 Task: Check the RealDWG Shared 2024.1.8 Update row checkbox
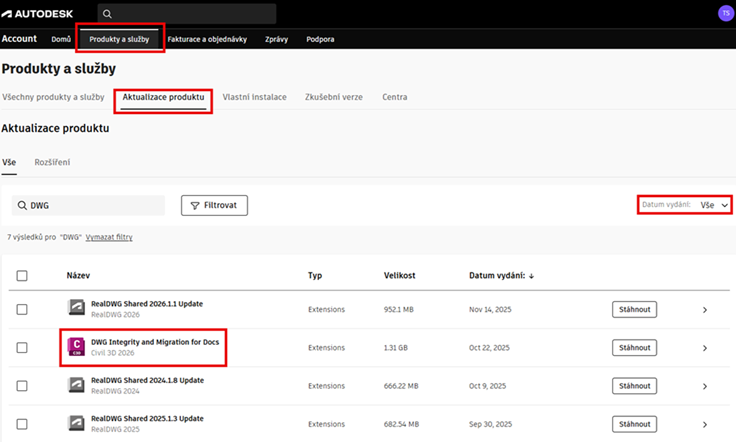click(x=22, y=386)
